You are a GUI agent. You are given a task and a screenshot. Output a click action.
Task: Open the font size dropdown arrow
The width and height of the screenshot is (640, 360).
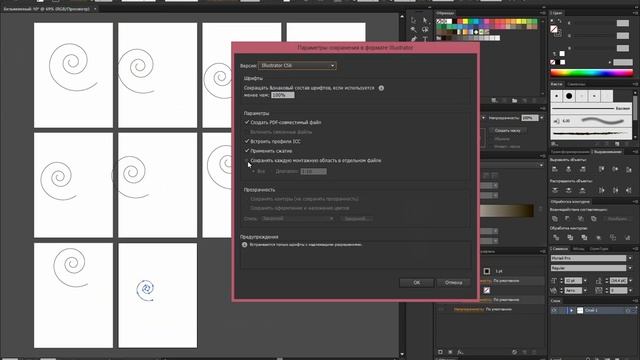pyautogui.click(x=585, y=281)
